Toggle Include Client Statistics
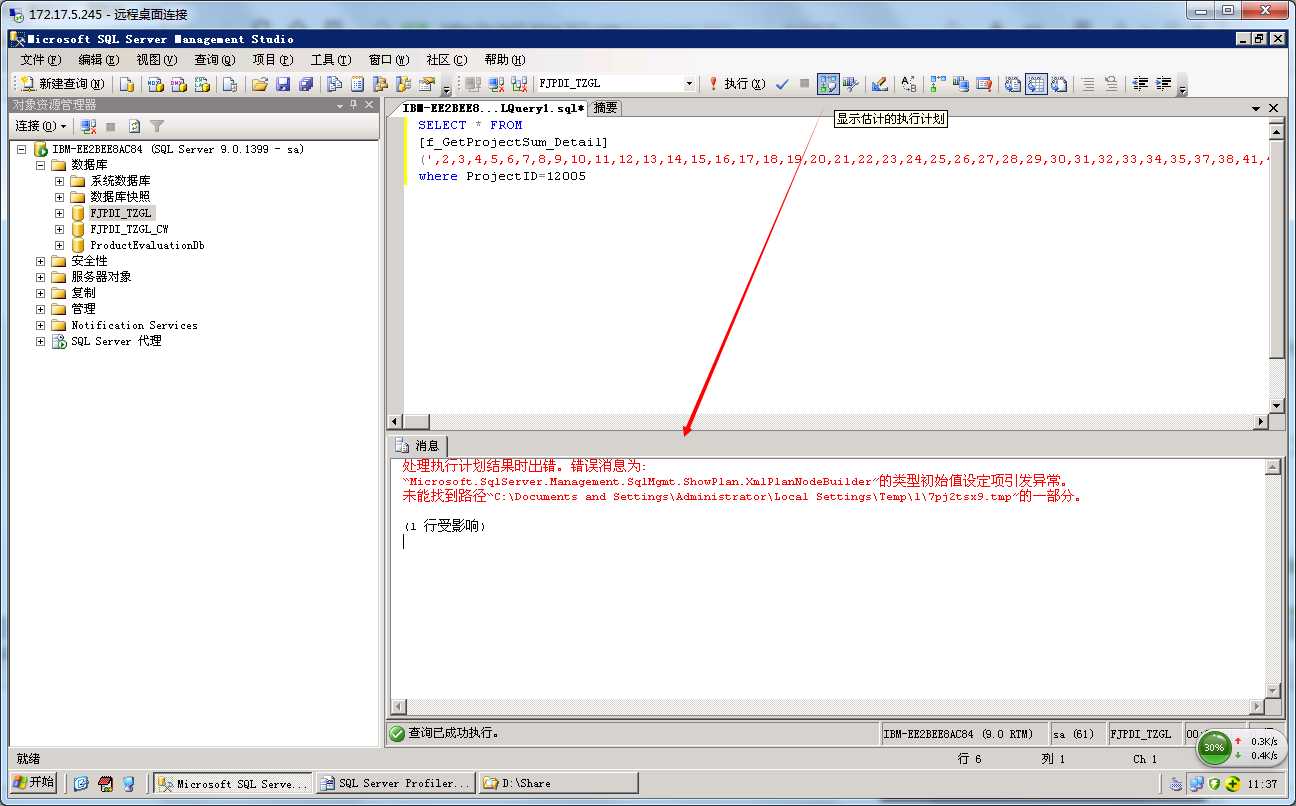The width and height of the screenshot is (1296, 806). [x=962, y=84]
